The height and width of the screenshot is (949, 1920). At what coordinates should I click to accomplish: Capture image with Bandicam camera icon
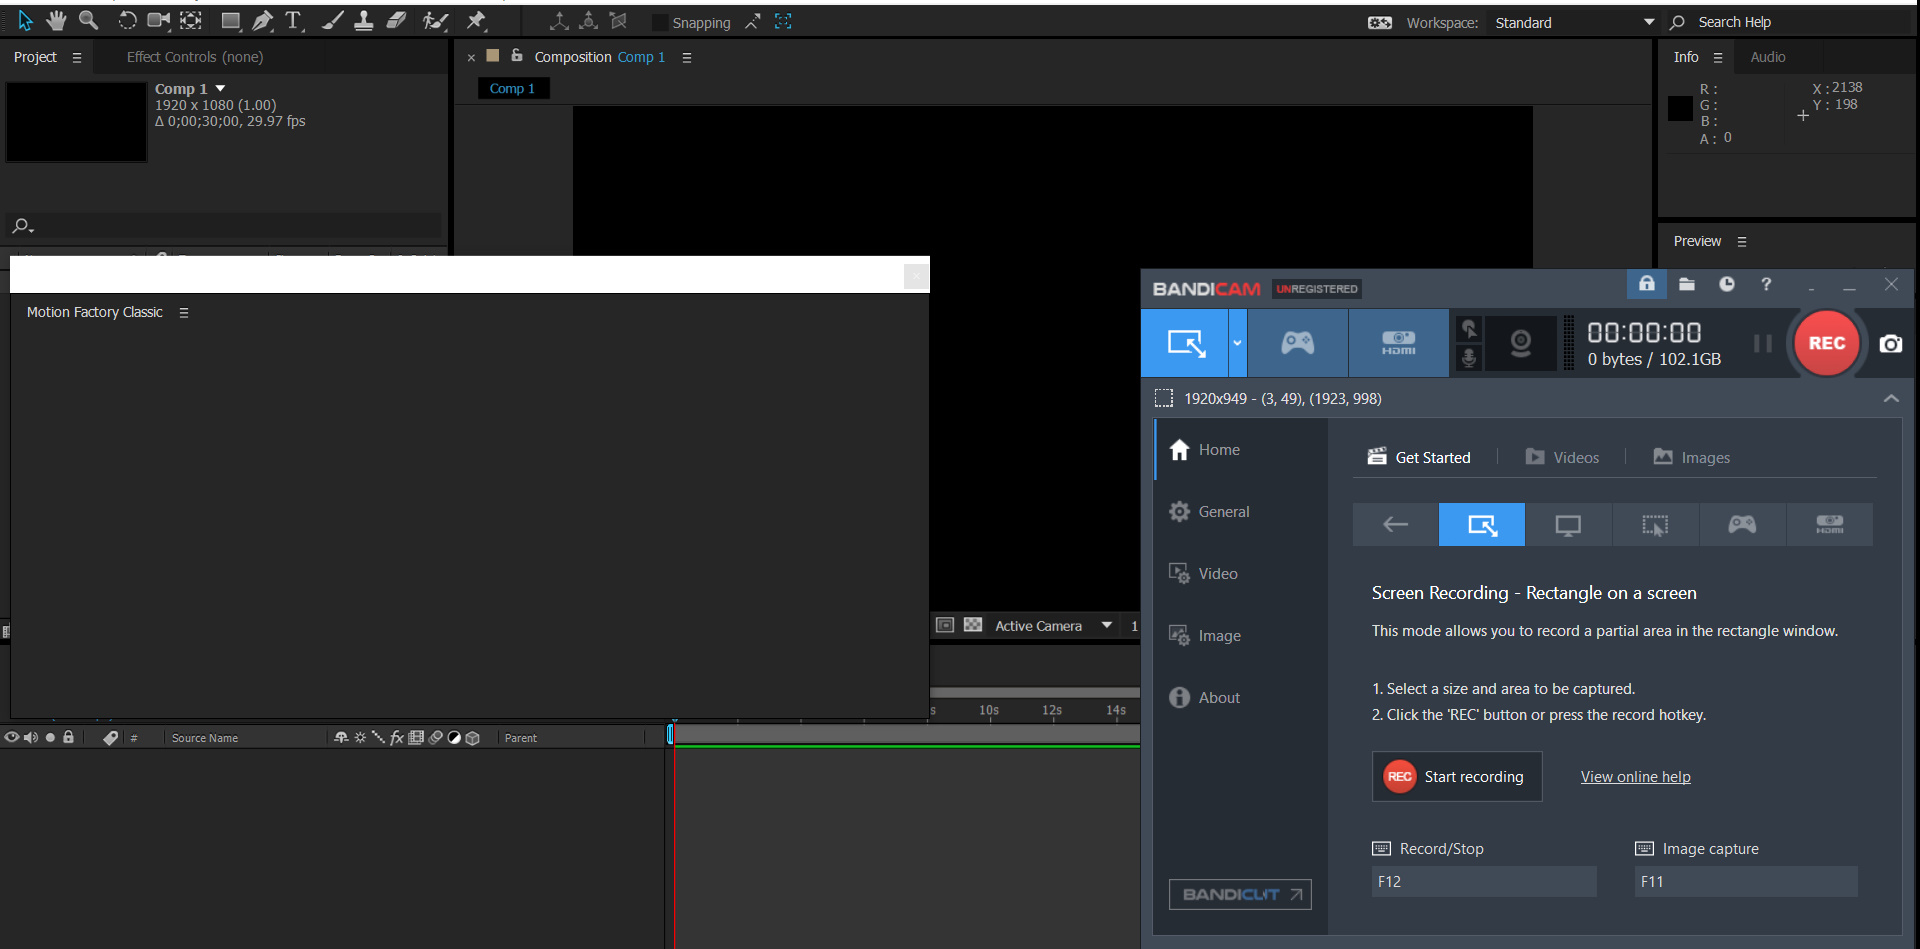pos(1891,344)
